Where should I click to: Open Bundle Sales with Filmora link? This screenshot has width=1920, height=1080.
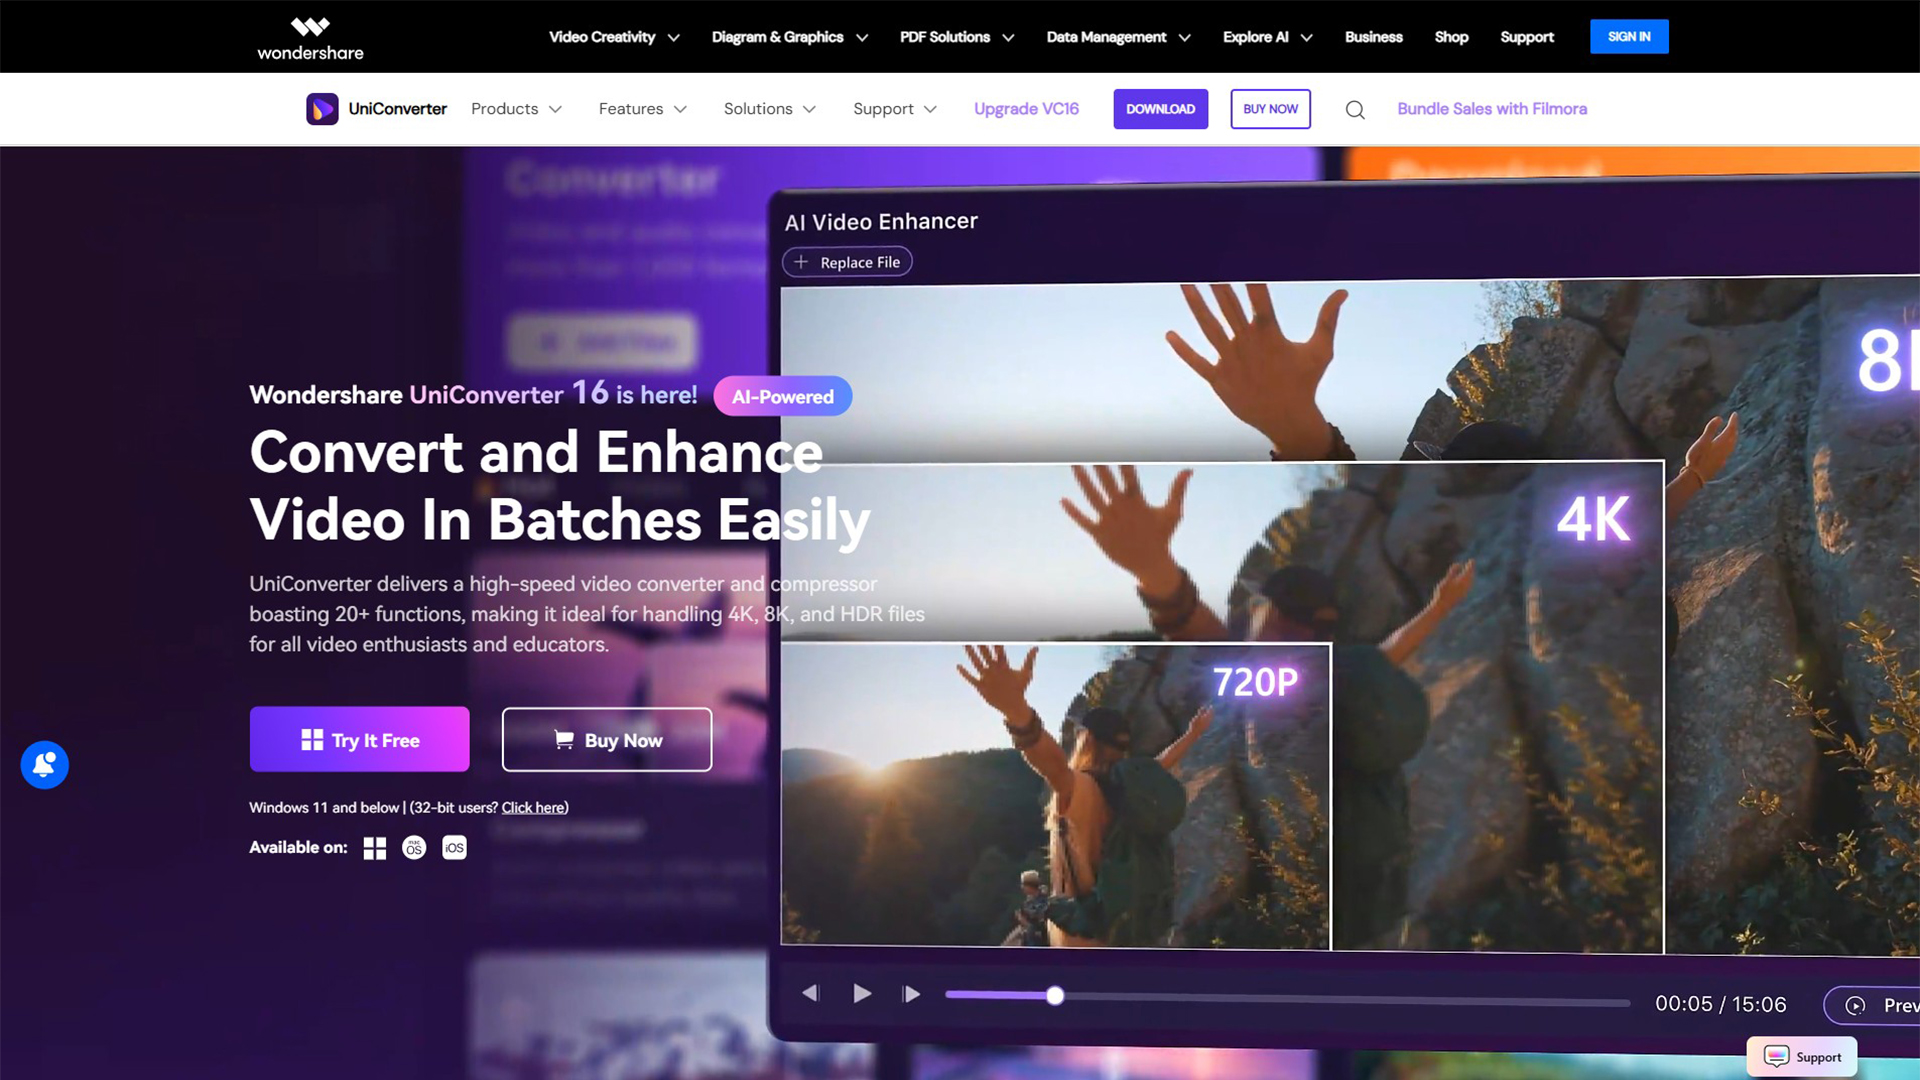click(1492, 109)
